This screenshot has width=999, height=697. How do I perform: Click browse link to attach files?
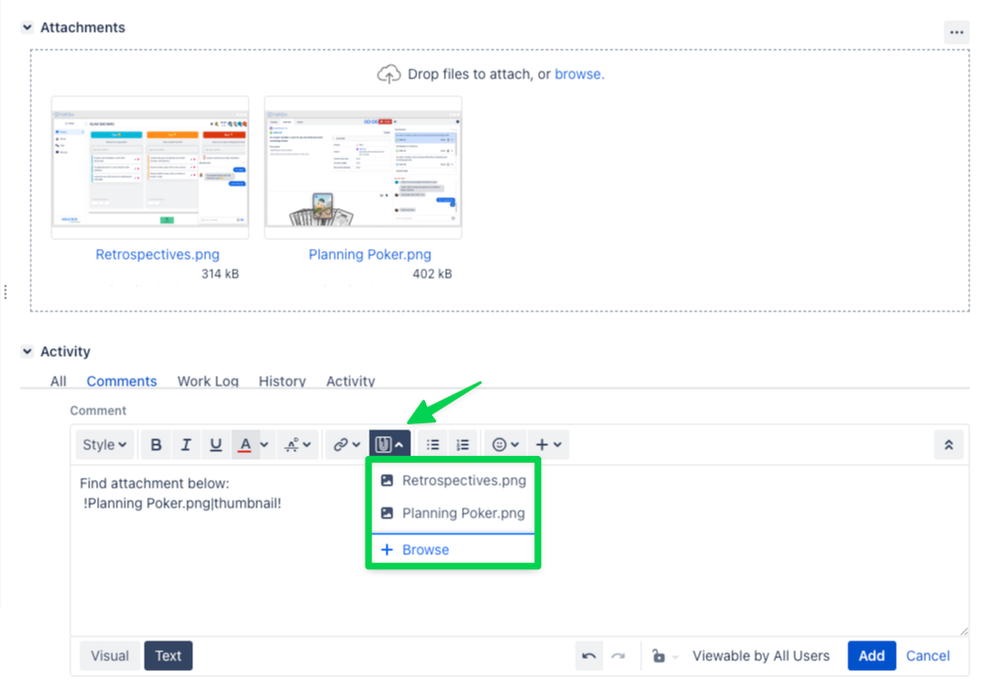579,74
